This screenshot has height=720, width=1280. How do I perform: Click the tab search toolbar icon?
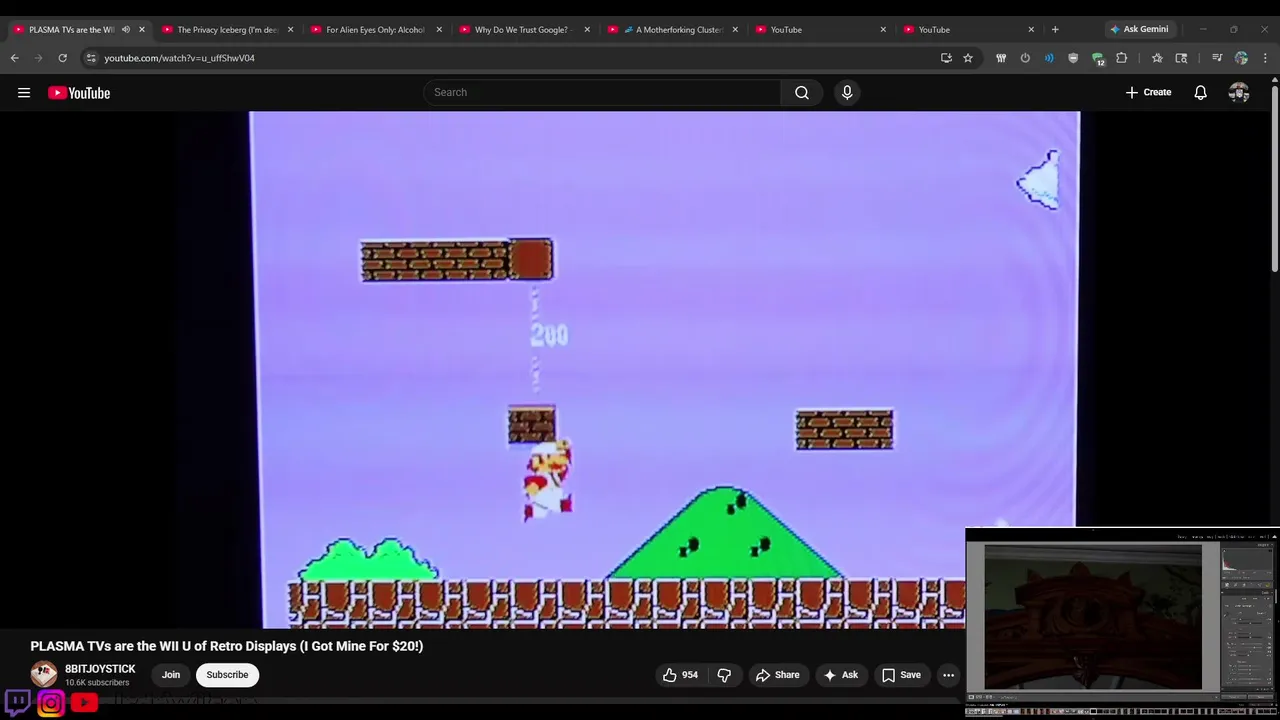(1181, 58)
